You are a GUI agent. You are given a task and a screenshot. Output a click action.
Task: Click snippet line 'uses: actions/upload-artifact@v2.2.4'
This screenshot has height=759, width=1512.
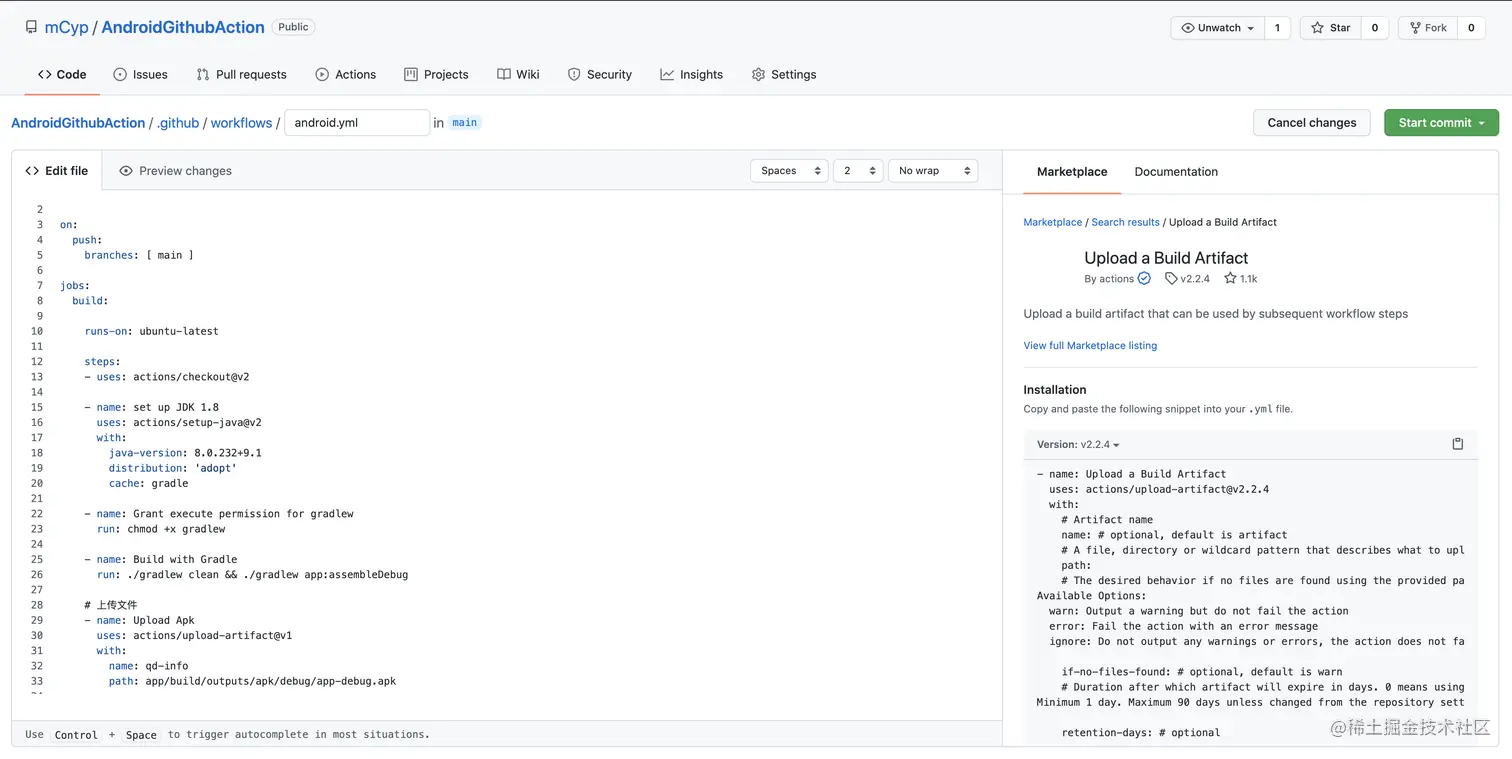point(1159,489)
